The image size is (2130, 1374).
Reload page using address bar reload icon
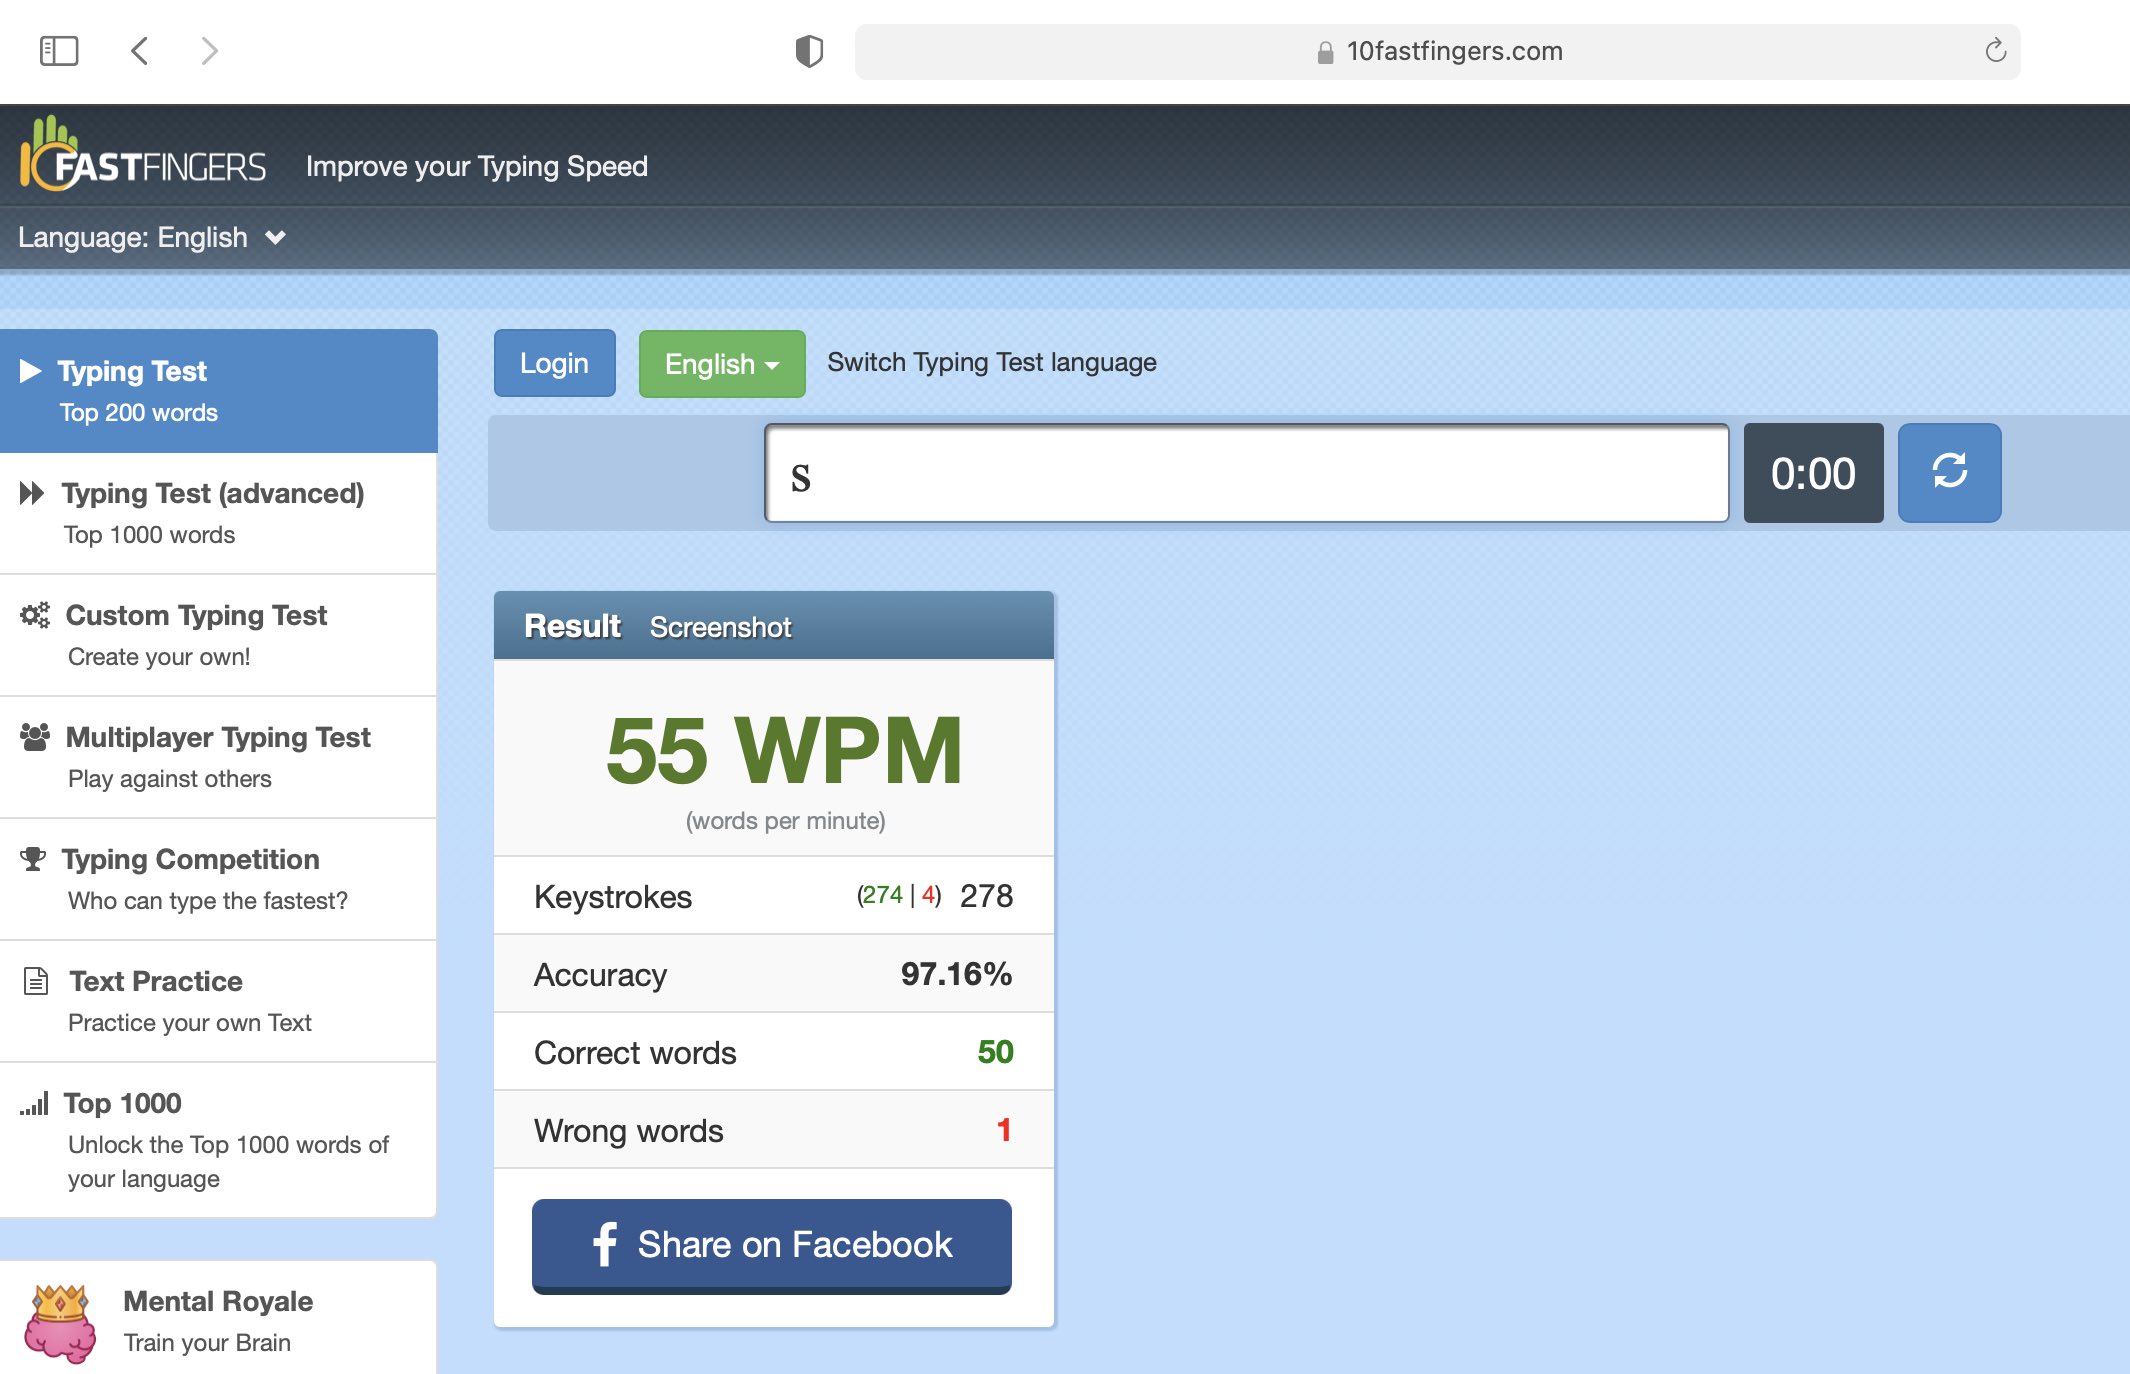coord(1995,51)
